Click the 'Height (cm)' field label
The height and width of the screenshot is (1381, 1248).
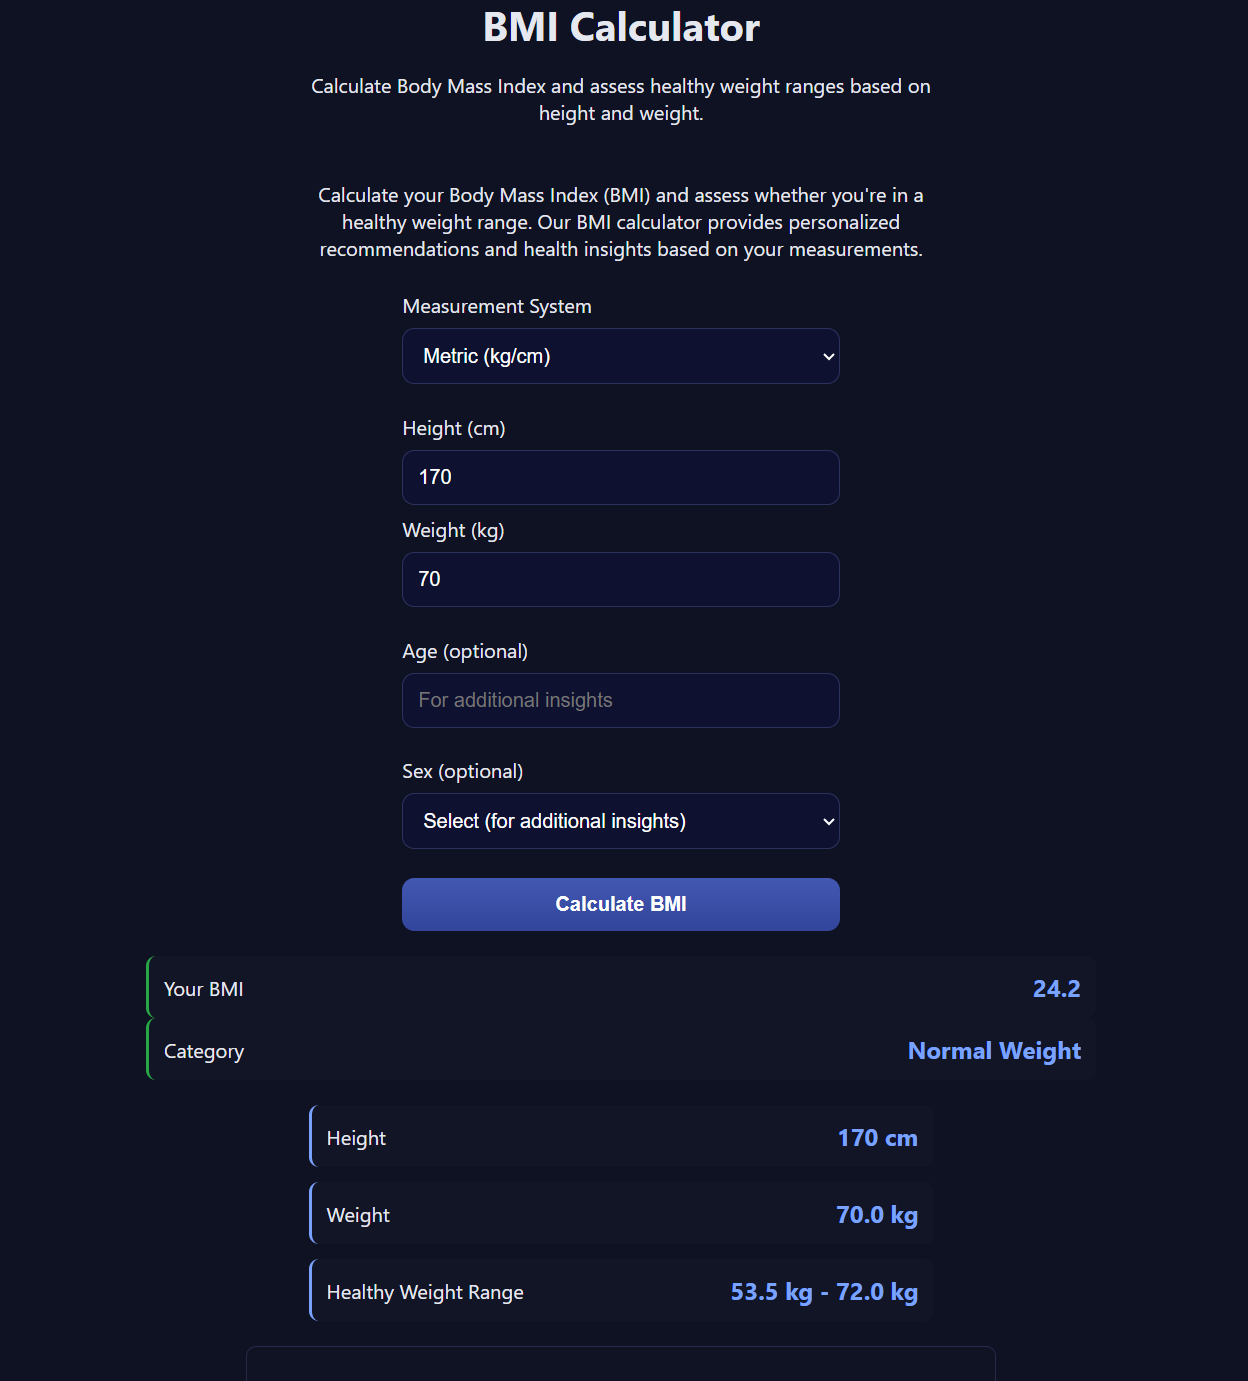tap(454, 429)
